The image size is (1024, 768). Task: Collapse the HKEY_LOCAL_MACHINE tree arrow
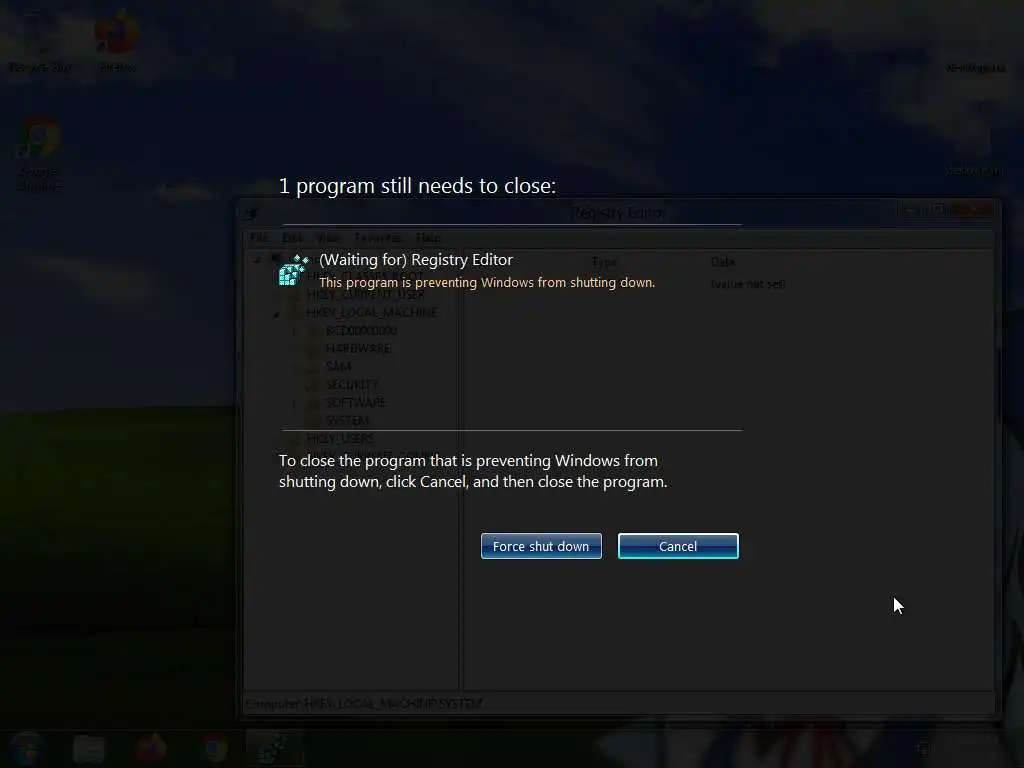pyautogui.click(x=276, y=314)
